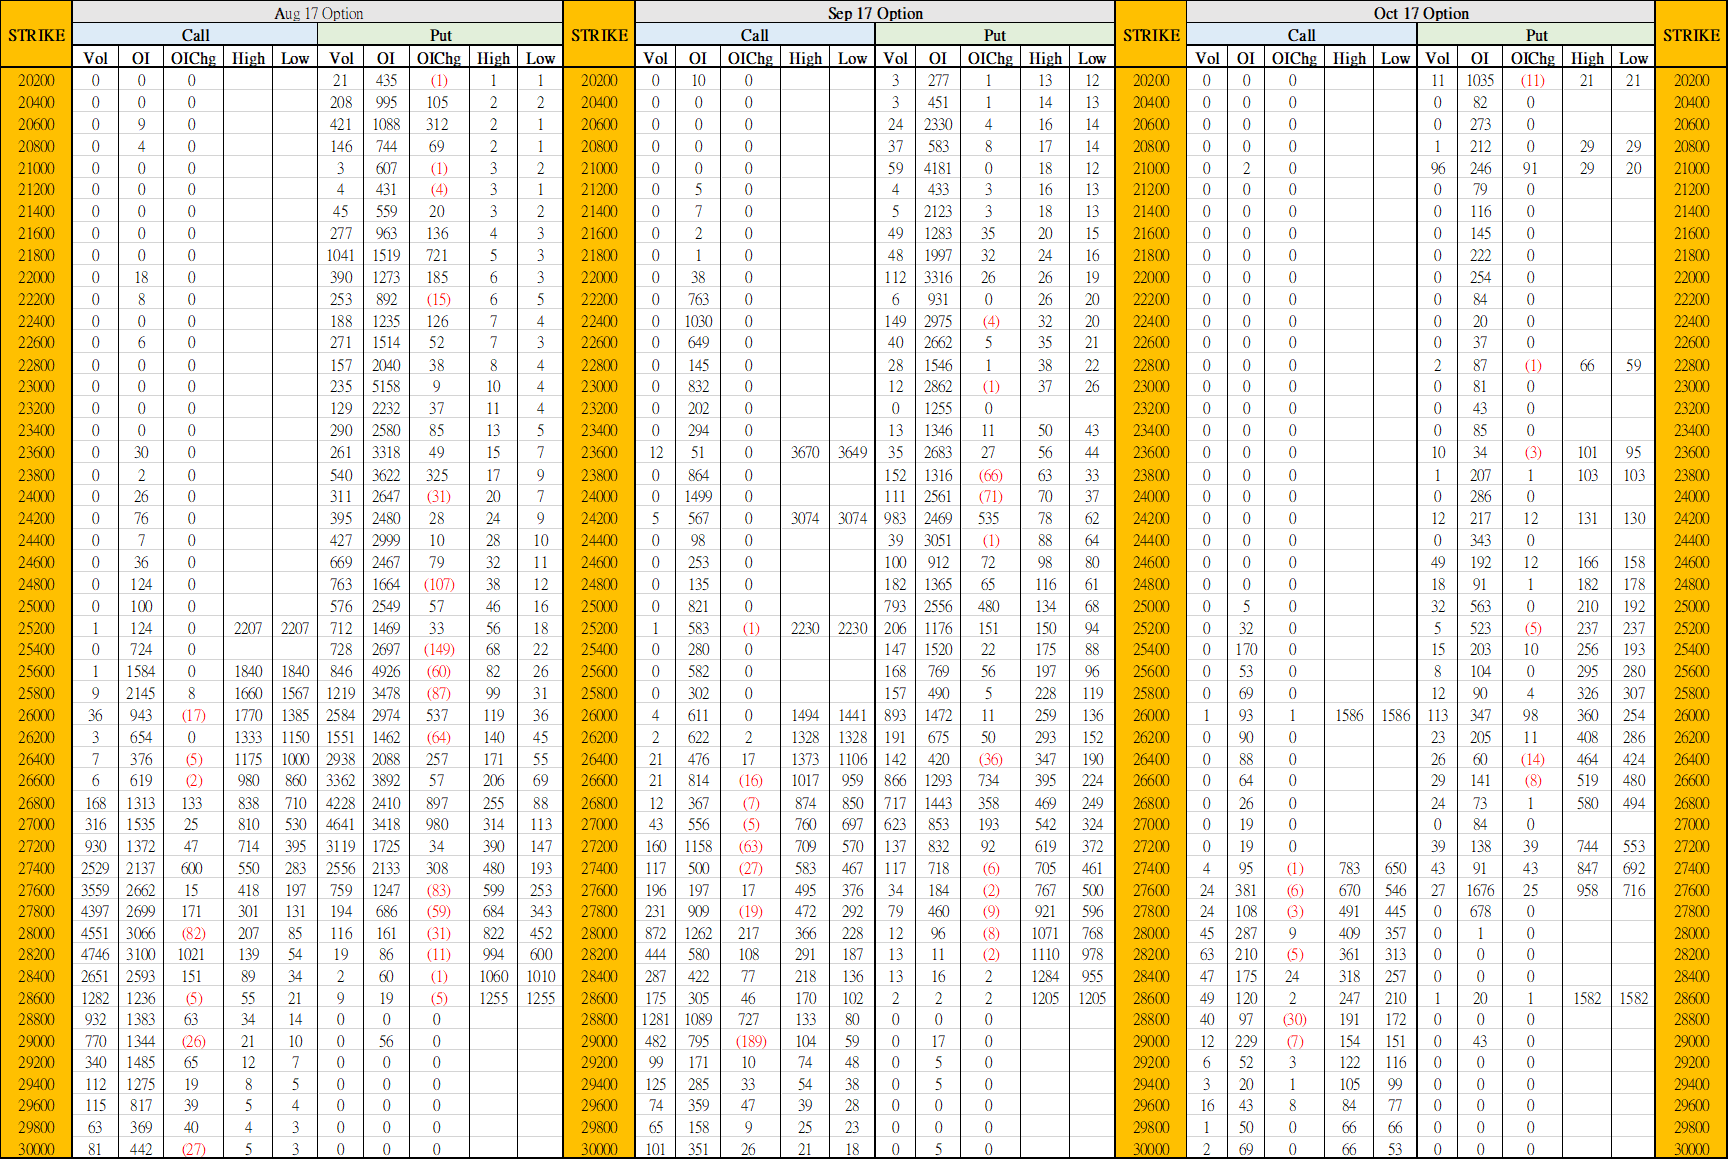Select the Call header under Aug 17 Option
This screenshot has height=1160, width=1729.
pyautogui.click(x=195, y=35)
